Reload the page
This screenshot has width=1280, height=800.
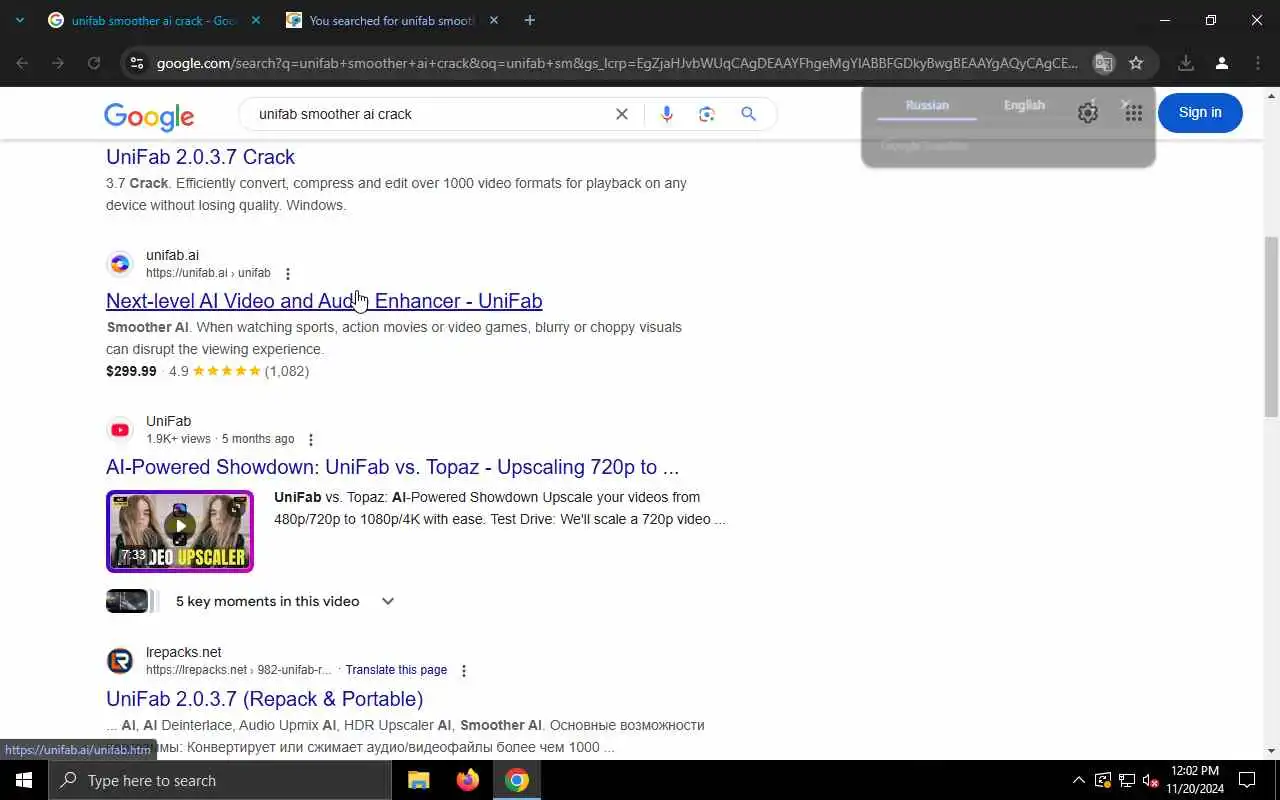tap(94, 63)
